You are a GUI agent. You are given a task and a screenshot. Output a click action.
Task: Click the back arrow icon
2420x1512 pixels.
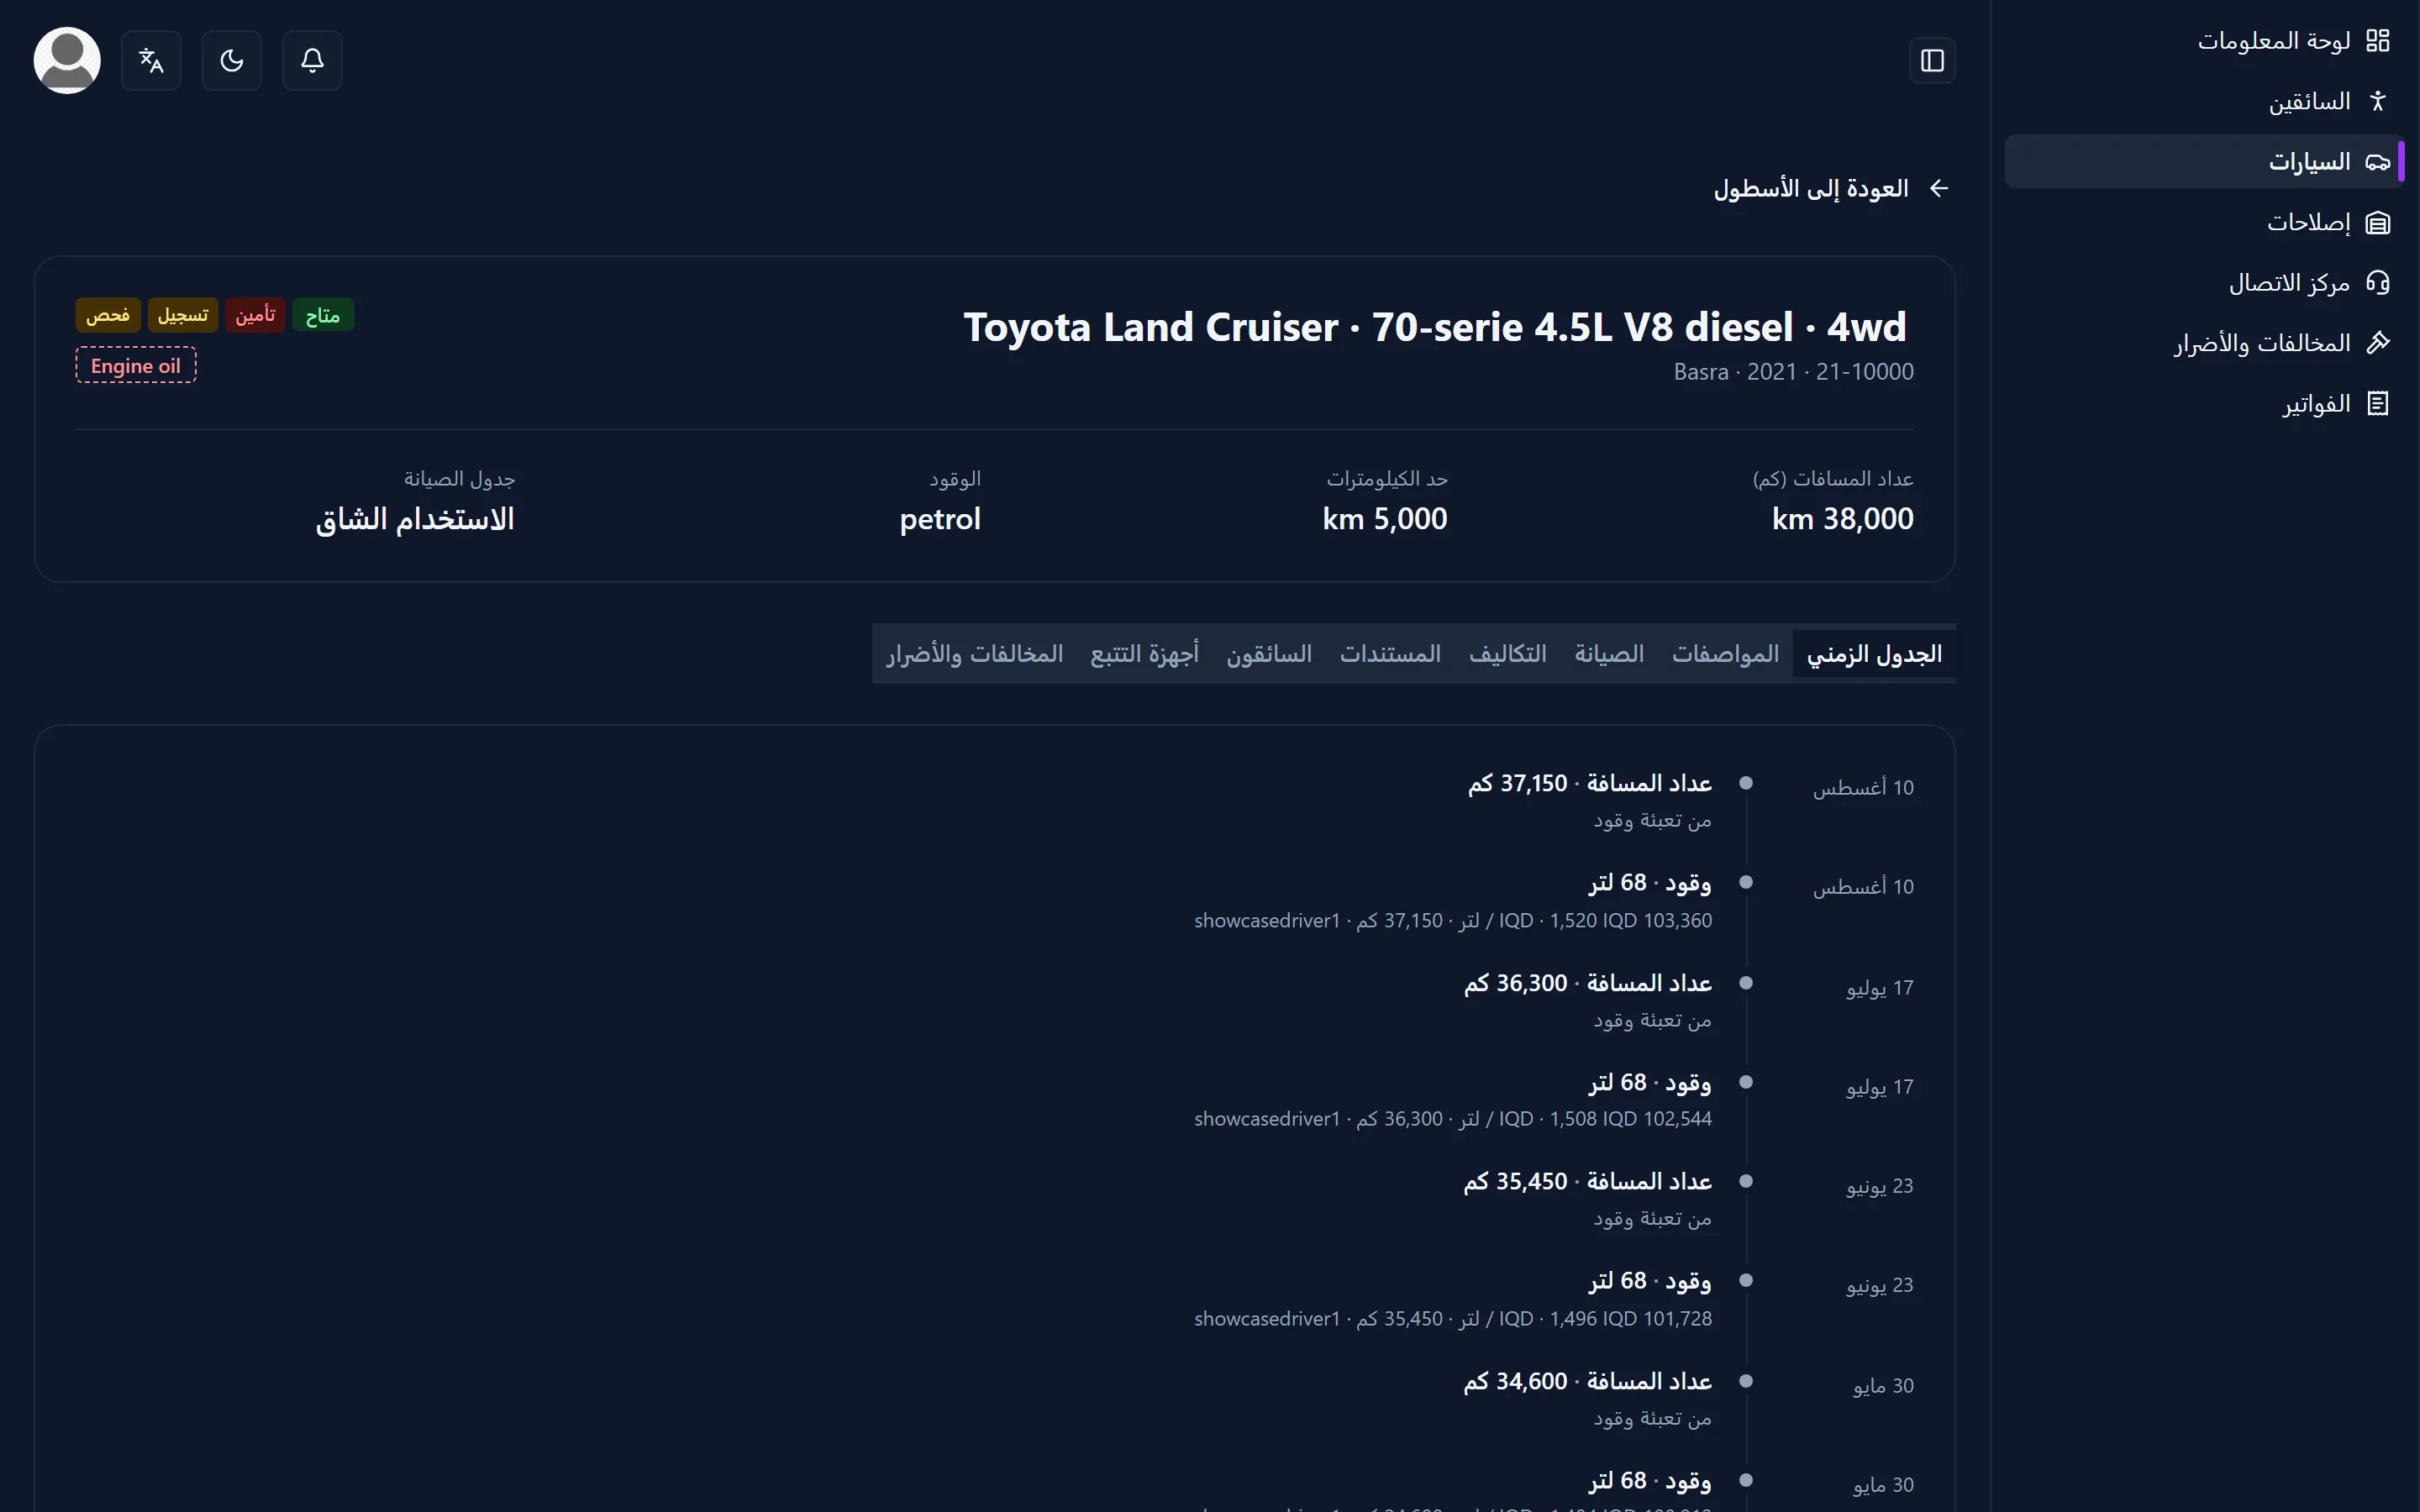[1939, 188]
